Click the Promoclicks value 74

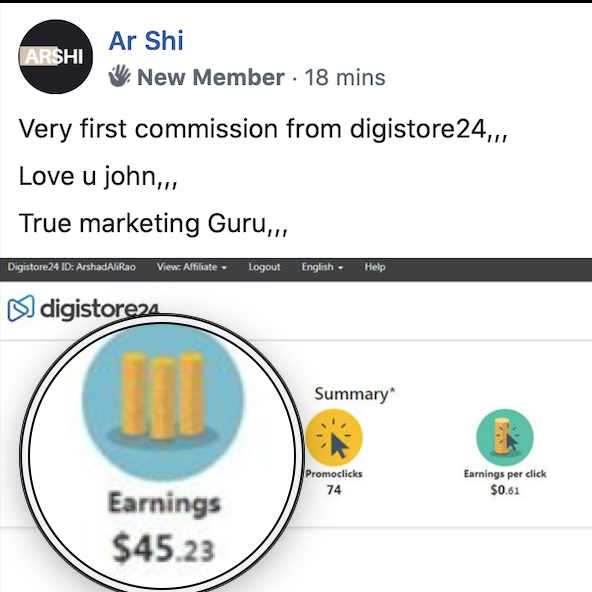334,490
